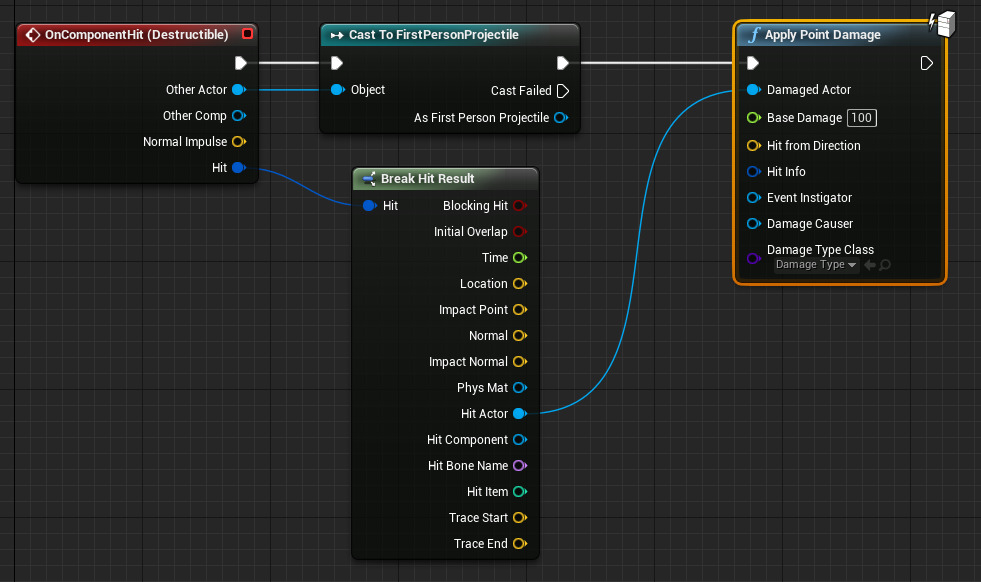The height and width of the screenshot is (582, 981).
Task: Click the Initial Overlap boolean pin
Action: click(x=519, y=232)
